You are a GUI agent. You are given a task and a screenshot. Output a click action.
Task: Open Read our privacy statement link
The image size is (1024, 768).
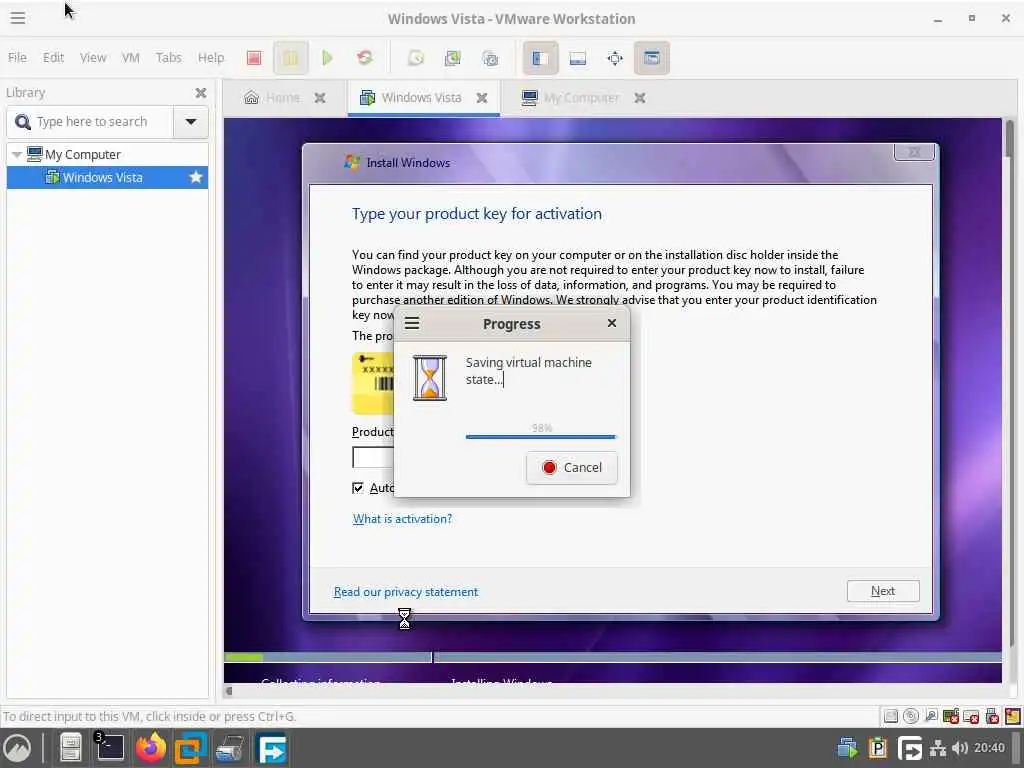click(406, 592)
